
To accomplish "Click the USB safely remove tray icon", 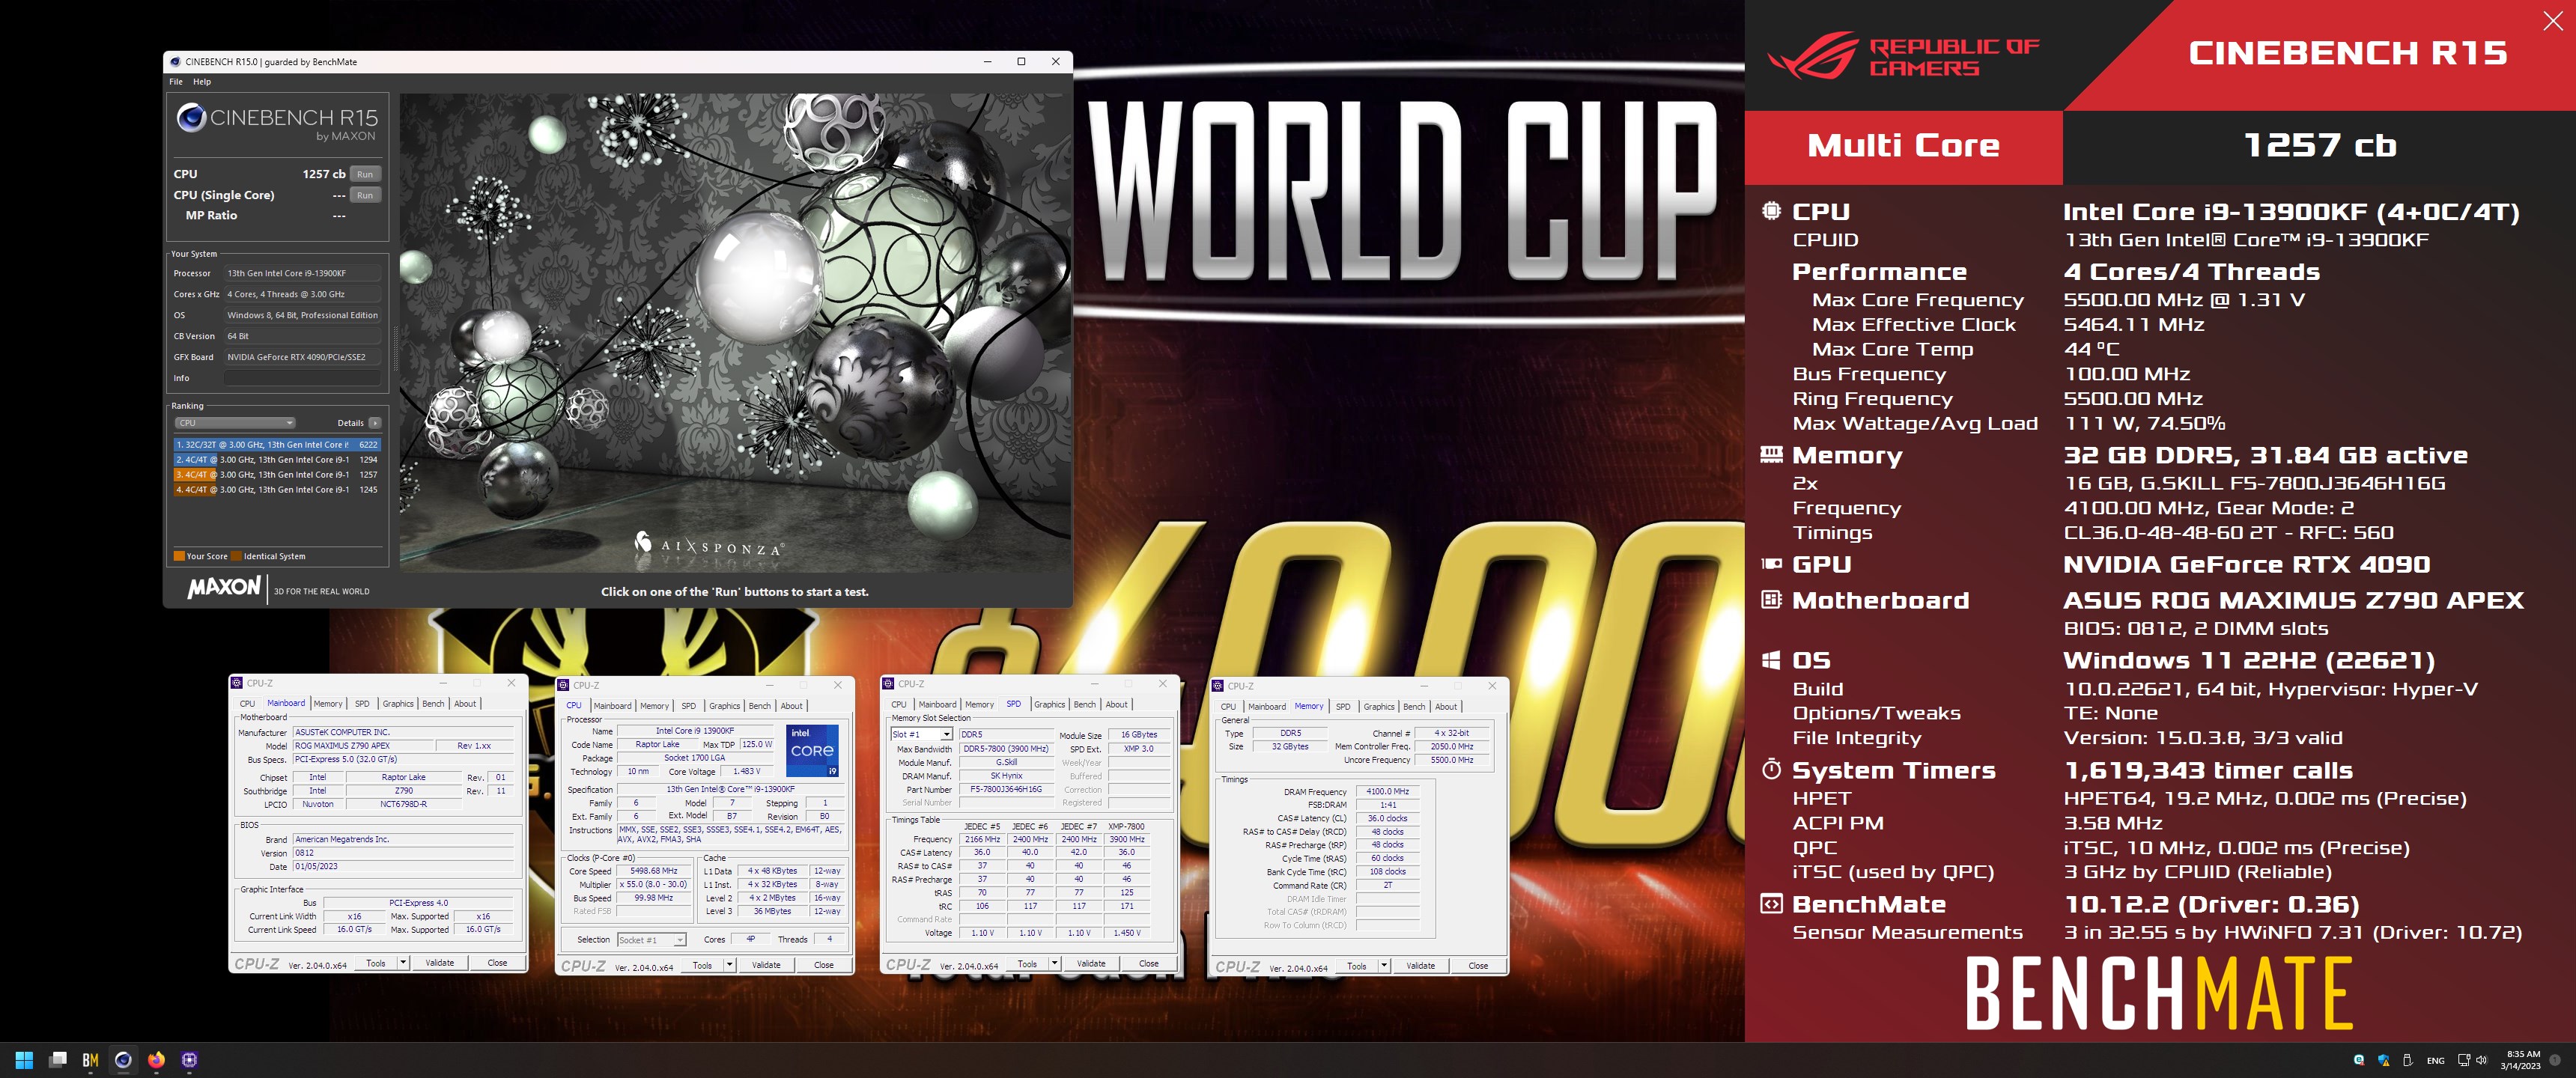I will point(2408,1060).
